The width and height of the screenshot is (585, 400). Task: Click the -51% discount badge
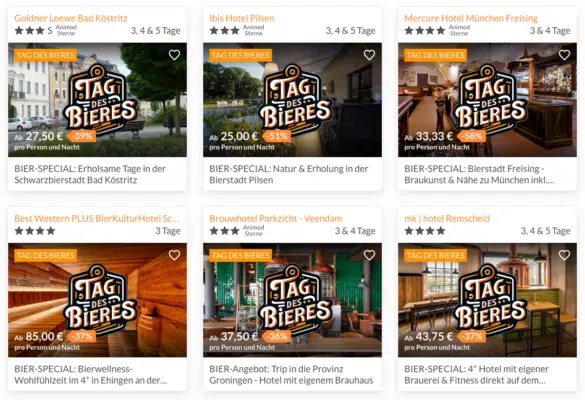(277, 136)
